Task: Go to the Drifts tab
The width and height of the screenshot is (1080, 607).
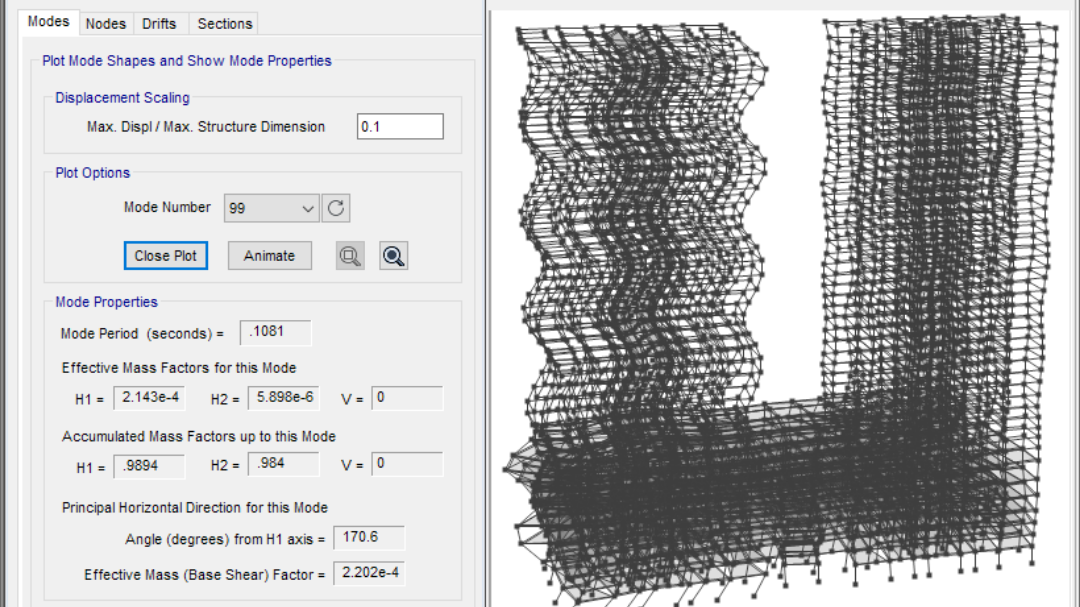Action: (x=159, y=23)
